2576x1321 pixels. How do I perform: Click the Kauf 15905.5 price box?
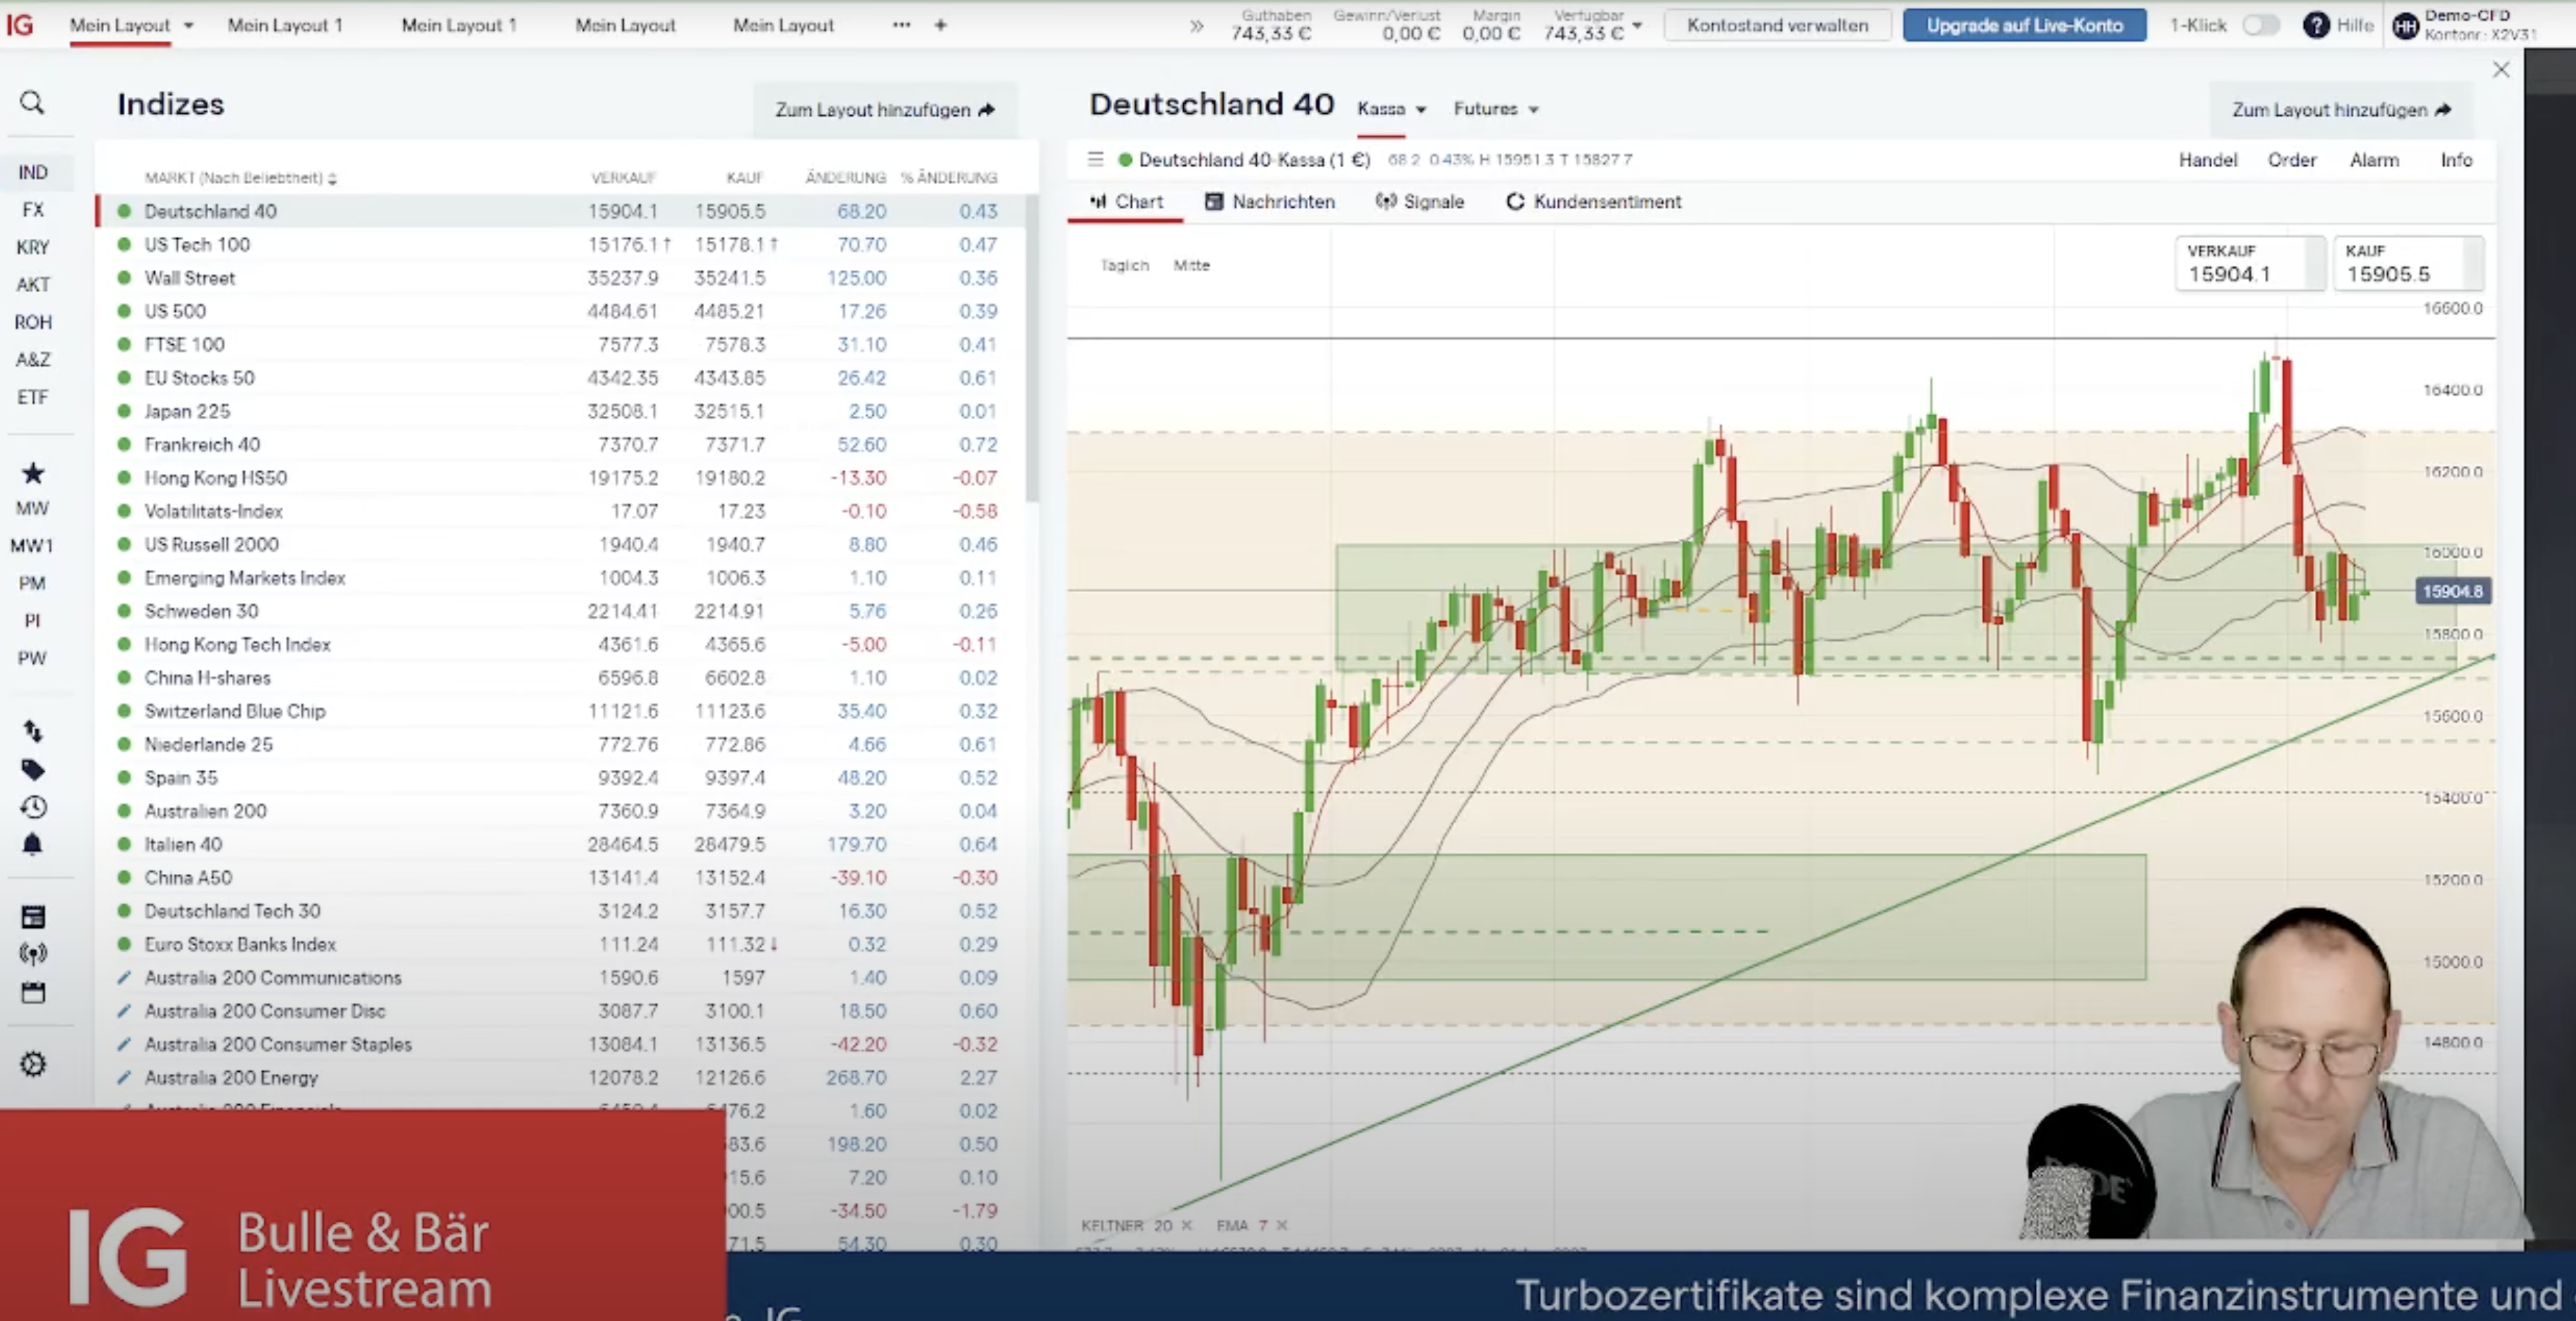pyautogui.click(x=2408, y=263)
